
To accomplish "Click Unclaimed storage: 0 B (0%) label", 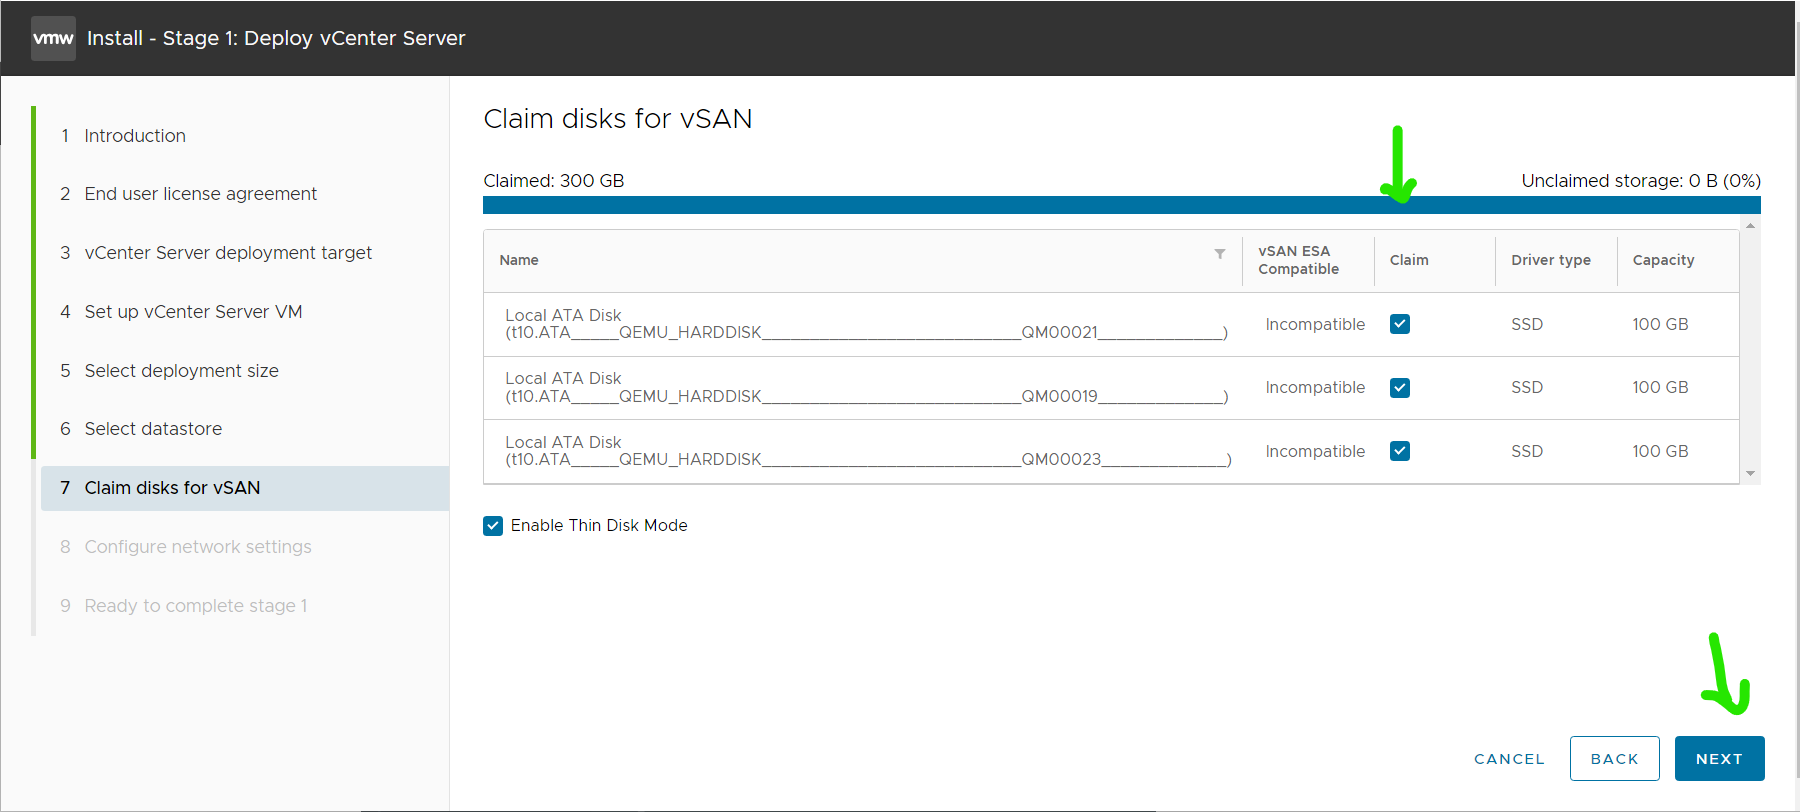I will 1641,181.
